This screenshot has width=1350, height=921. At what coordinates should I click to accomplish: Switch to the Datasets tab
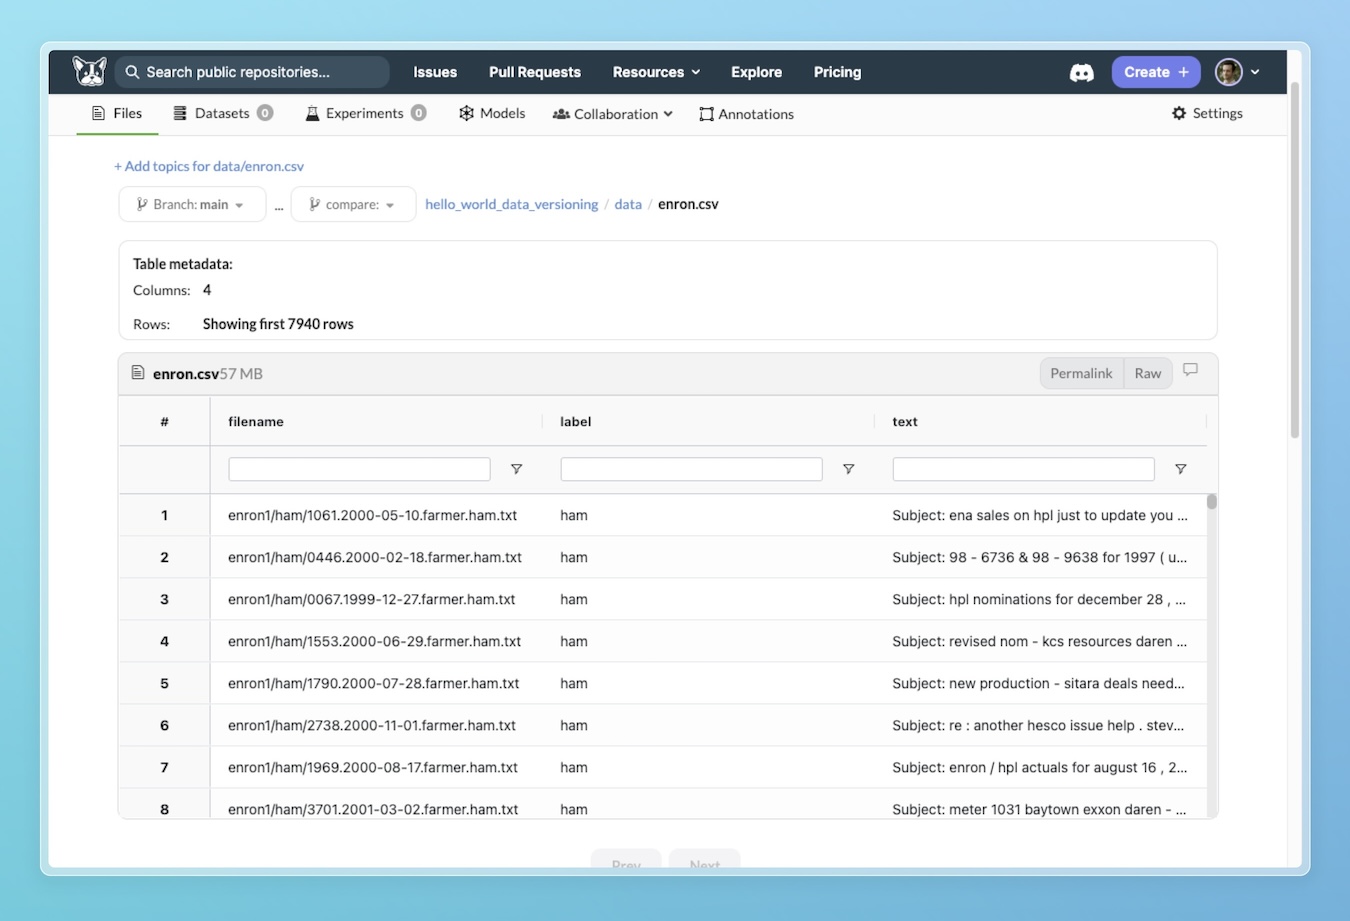222,113
